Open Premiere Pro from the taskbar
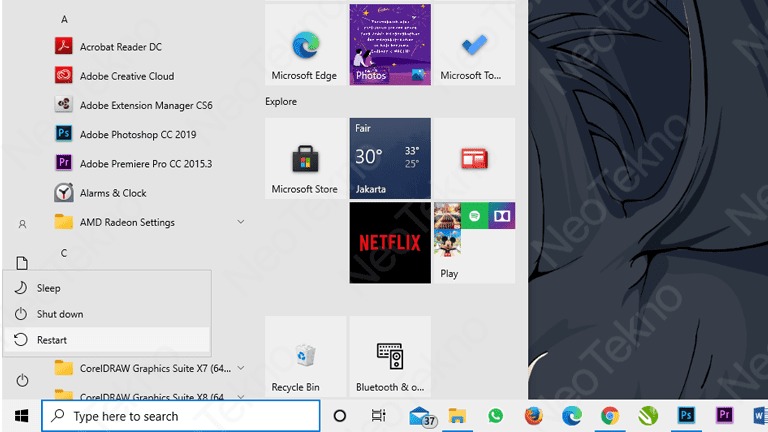 (724, 416)
